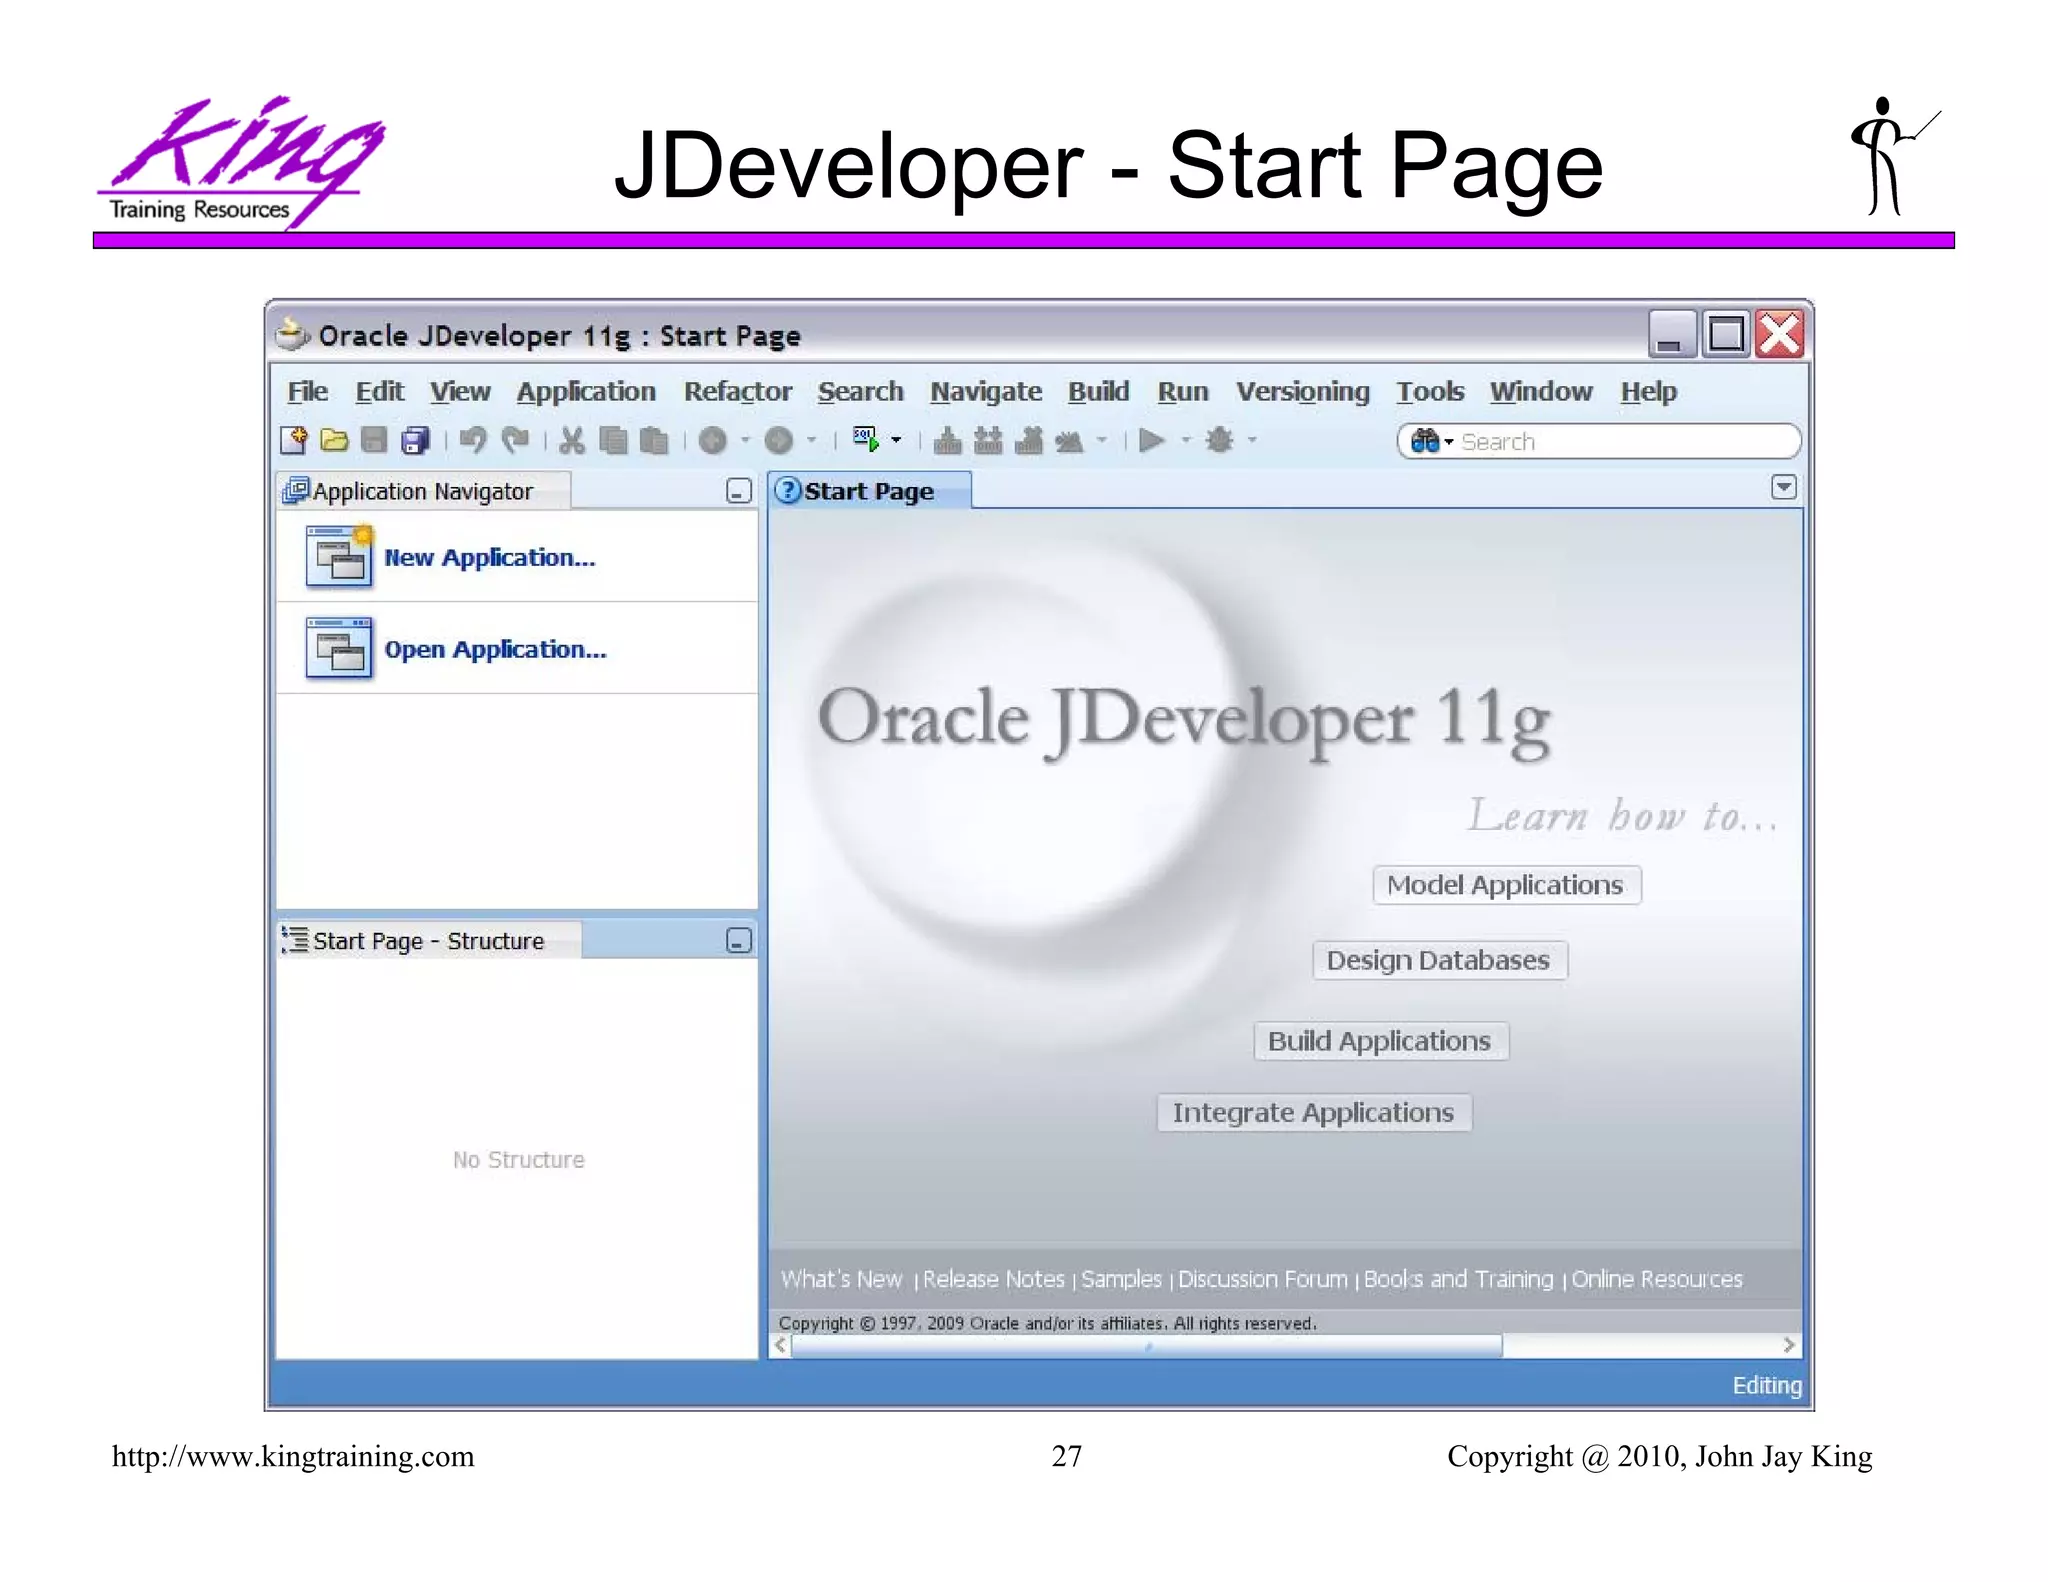Click the Make all icon
This screenshot has width=2048, height=1582.
coord(988,440)
